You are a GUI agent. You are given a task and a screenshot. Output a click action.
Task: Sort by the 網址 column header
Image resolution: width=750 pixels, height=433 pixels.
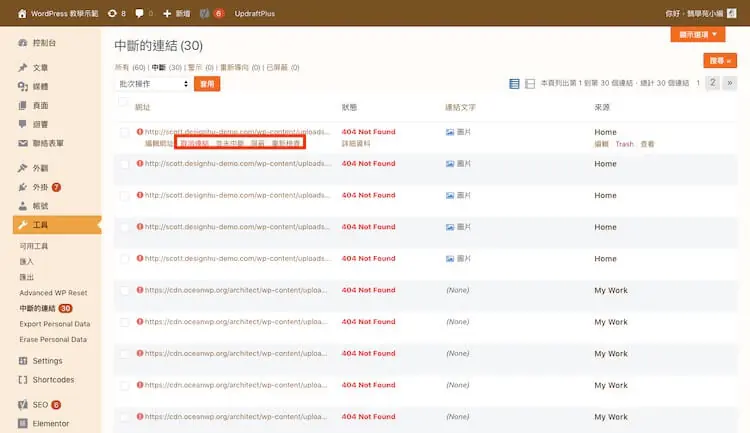(x=143, y=107)
